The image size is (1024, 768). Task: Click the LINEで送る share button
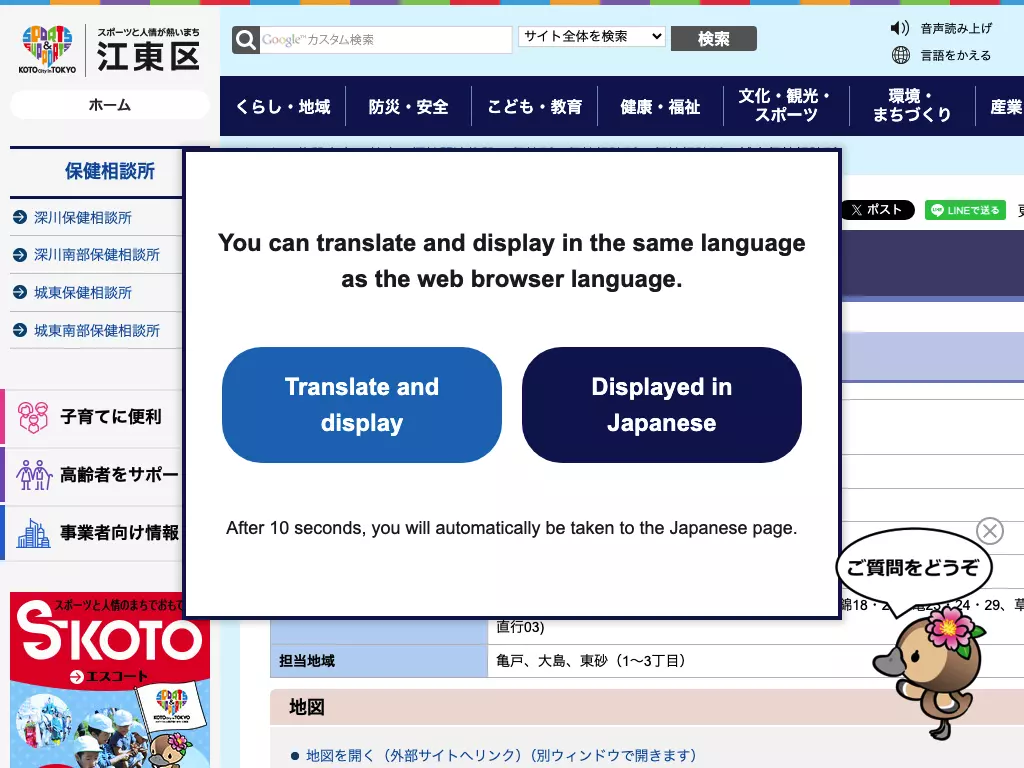965,210
